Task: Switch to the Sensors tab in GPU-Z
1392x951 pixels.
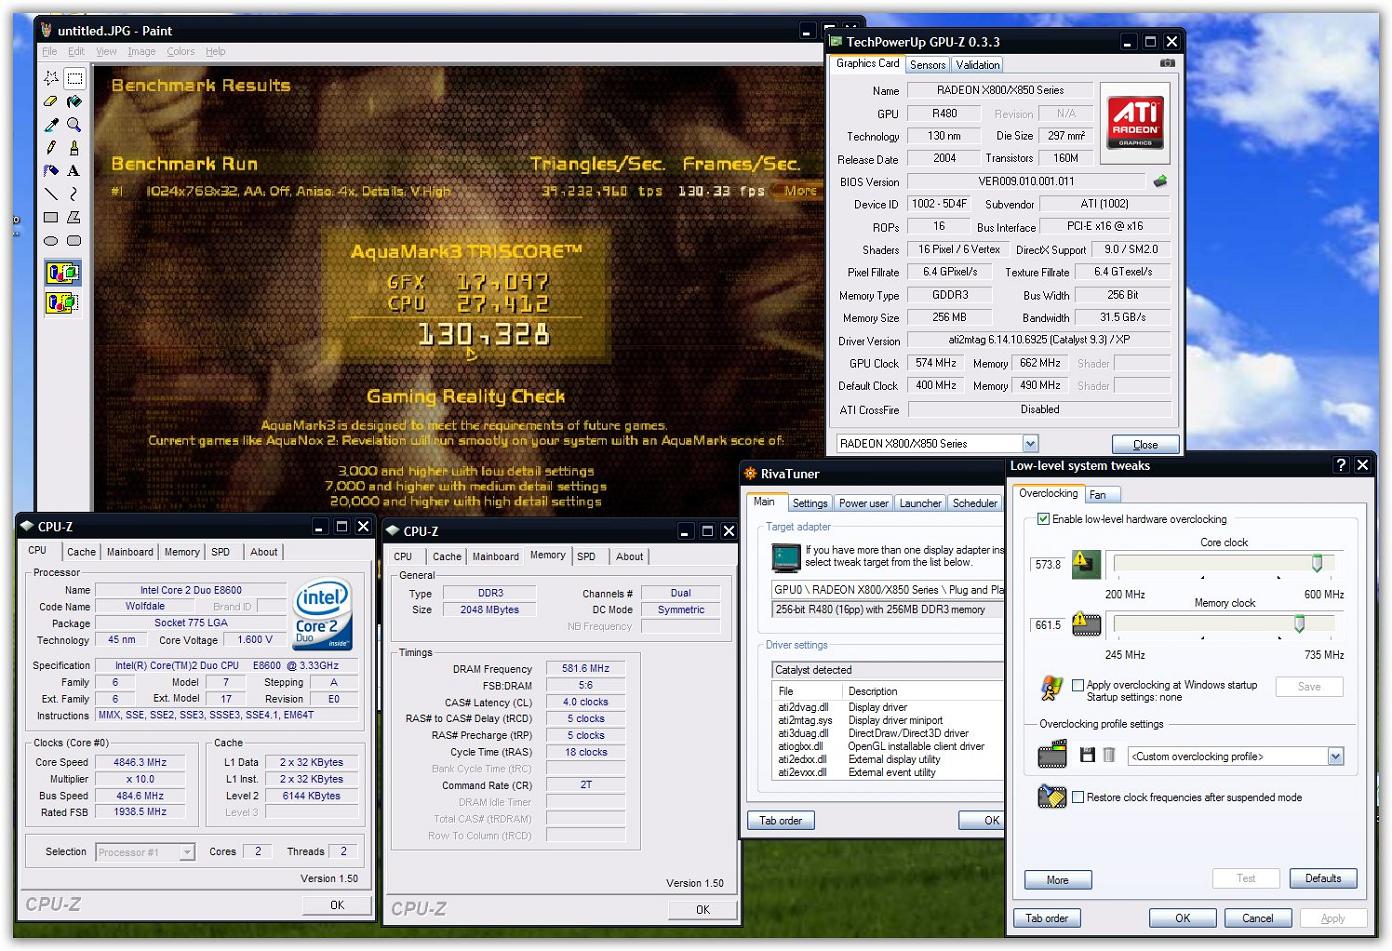Action: pyautogui.click(x=928, y=64)
